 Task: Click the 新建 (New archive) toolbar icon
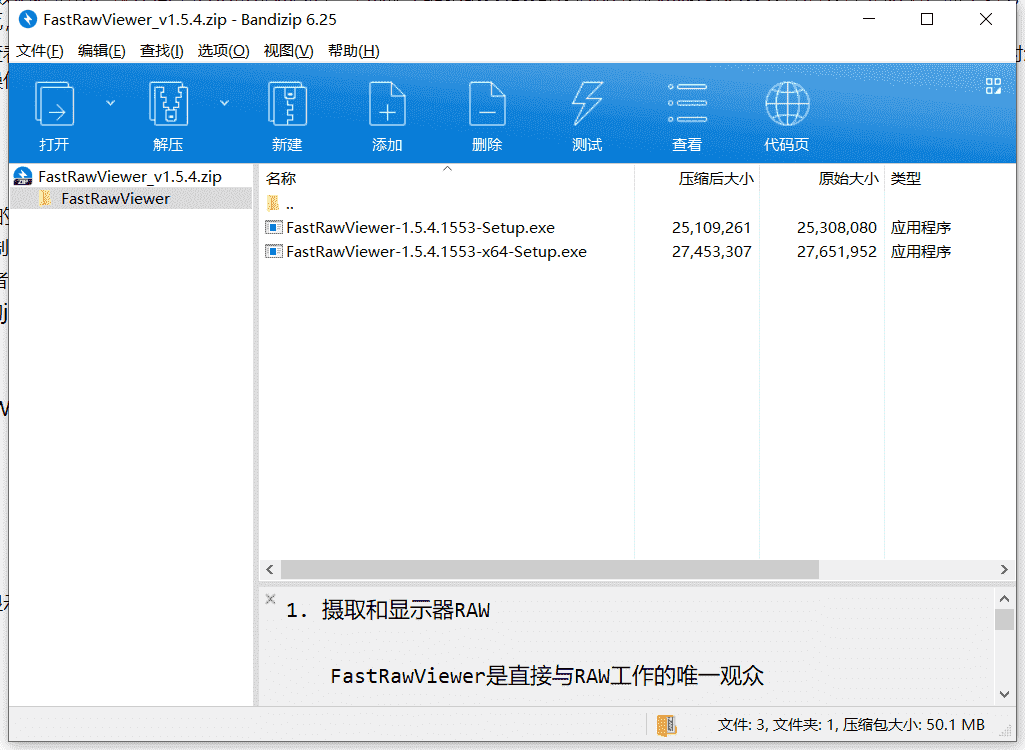tap(288, 103)
